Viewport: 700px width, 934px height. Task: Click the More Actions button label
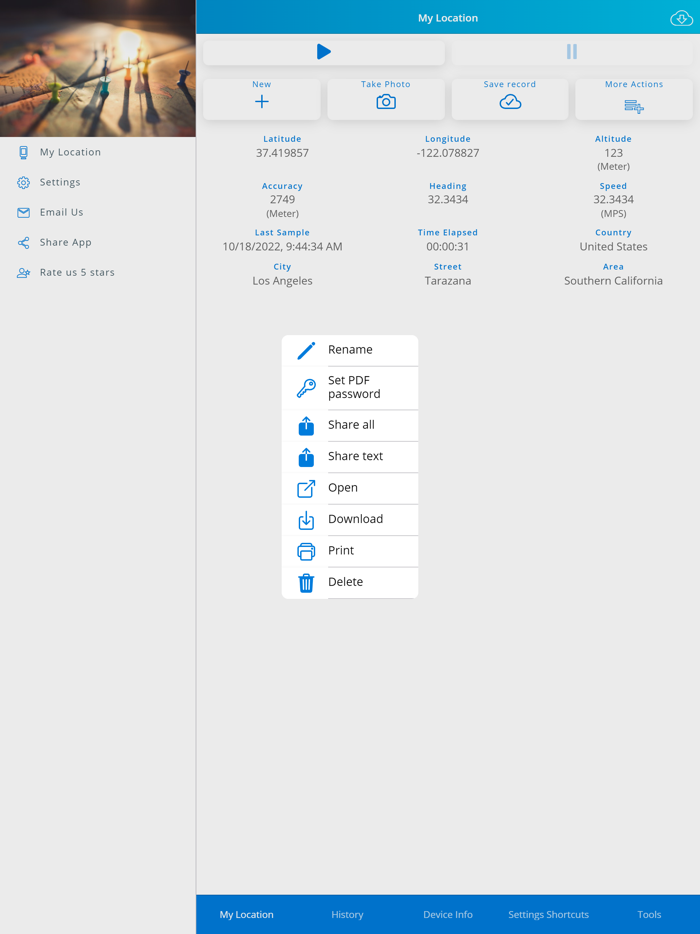634,85
